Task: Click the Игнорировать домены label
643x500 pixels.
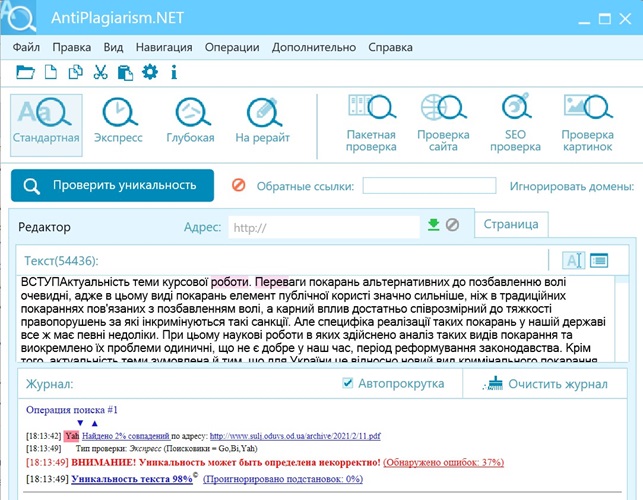Action: pyautogui.click(x=572, y=186)
